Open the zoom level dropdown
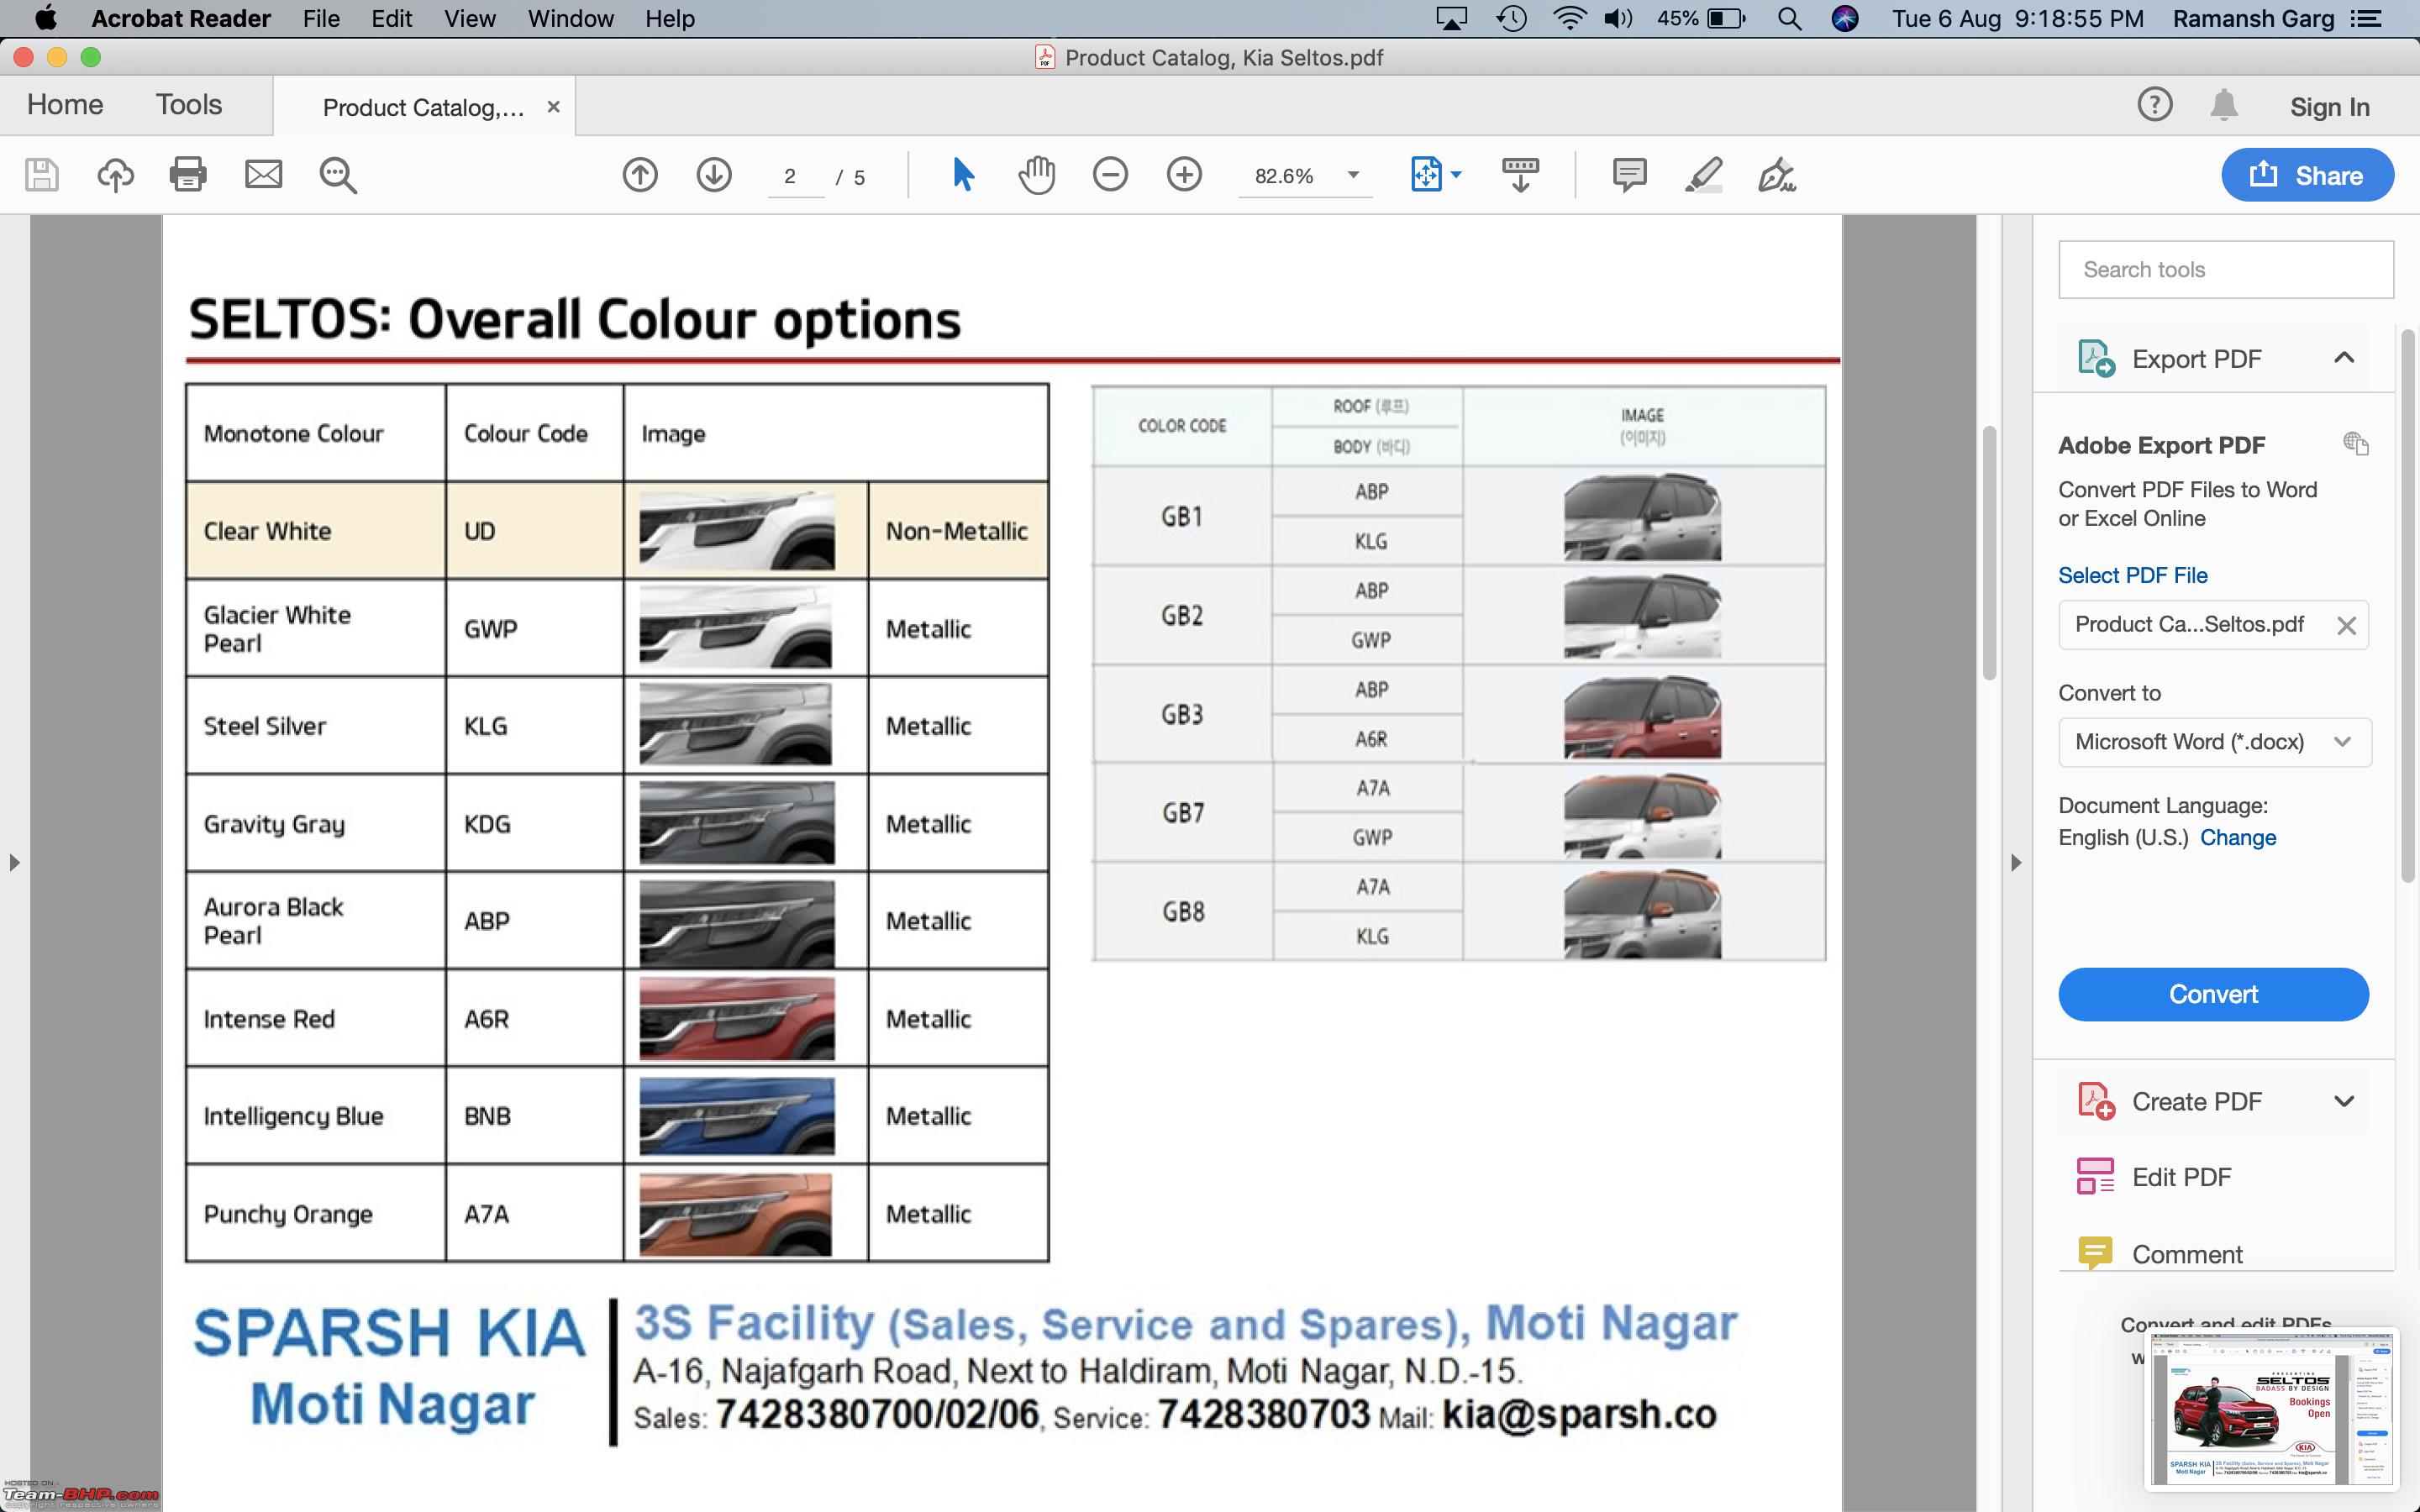Screen dimensions: 2420x1512 pyautogui.click(x=1353, y=175)
